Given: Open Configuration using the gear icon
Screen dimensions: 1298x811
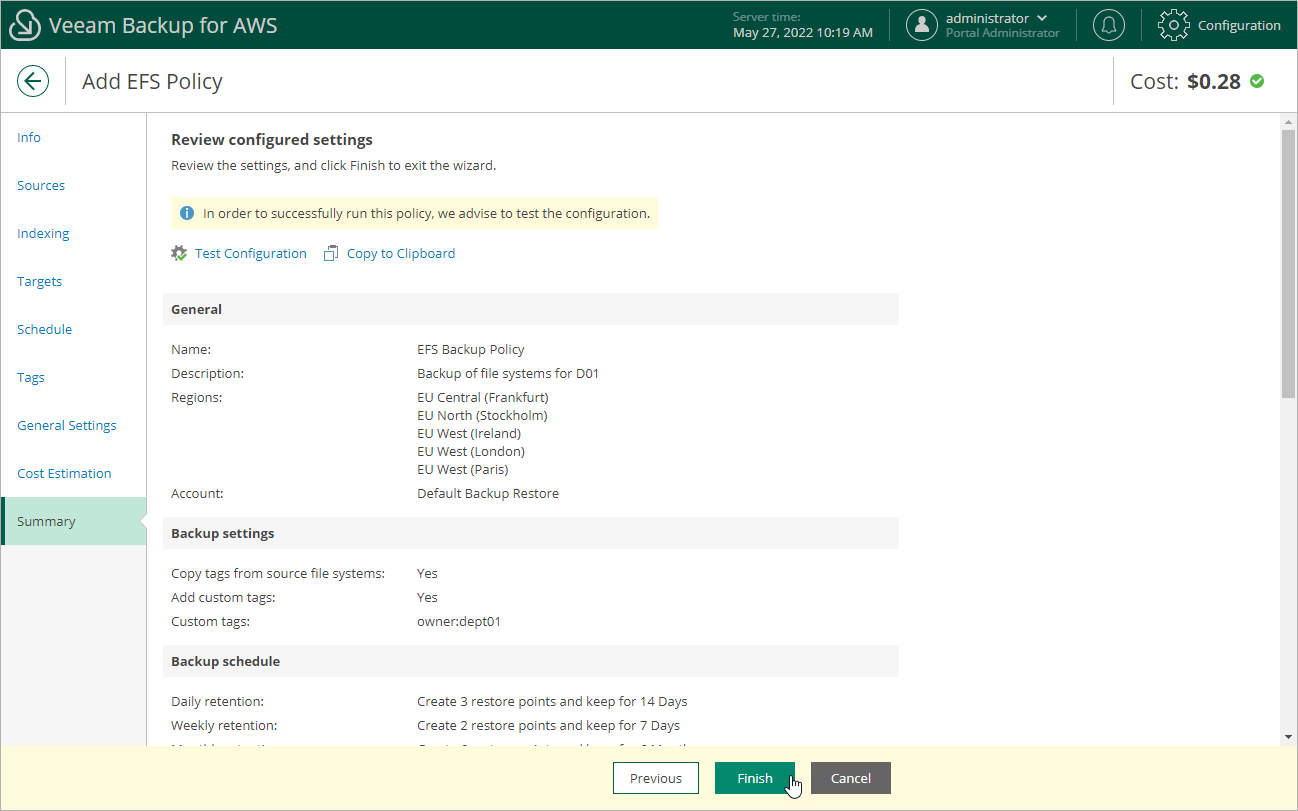Looking at the screenshot, I should 1173,25.
